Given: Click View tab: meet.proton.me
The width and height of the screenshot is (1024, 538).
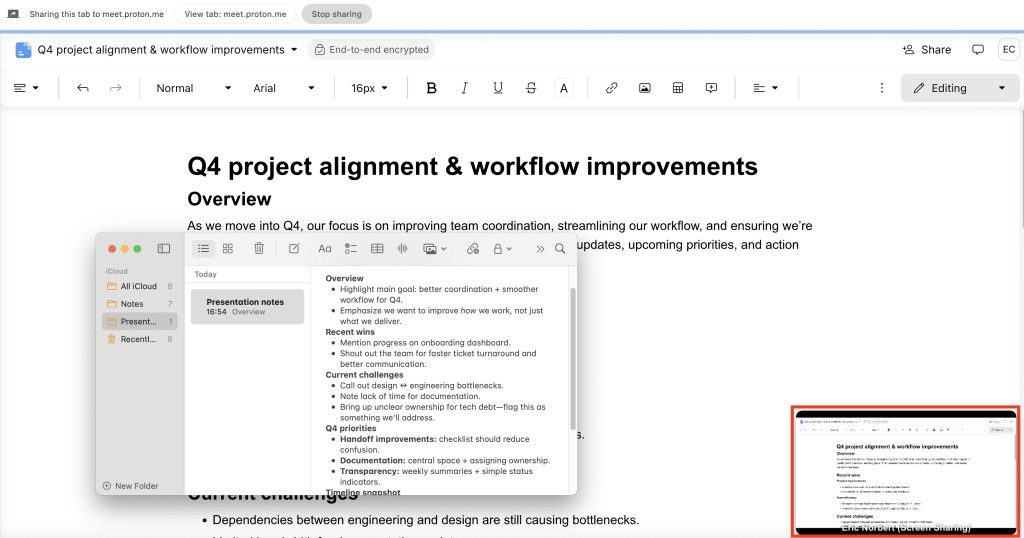Looking at the screenshot, I should pyautogui.click(x=235, y=14).
